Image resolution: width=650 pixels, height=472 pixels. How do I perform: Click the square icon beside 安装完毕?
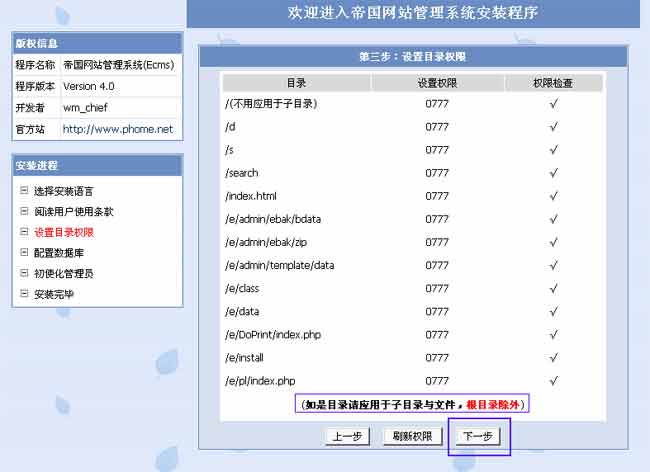pyautogui.click(x=24, y=294)
